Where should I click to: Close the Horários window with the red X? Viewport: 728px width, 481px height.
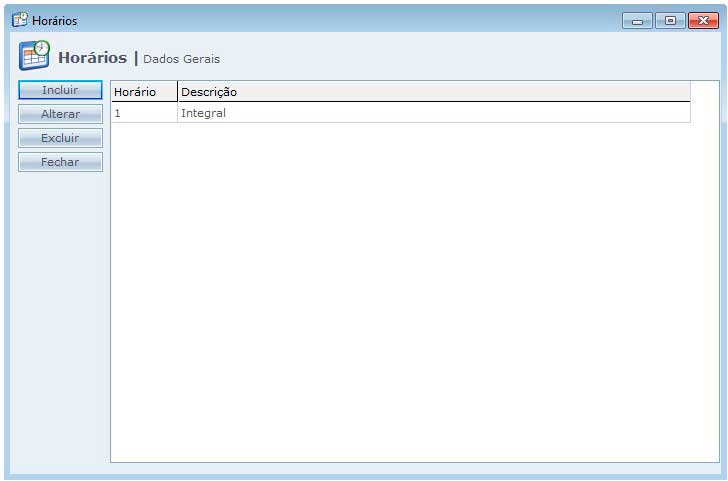tap(702, 20)
